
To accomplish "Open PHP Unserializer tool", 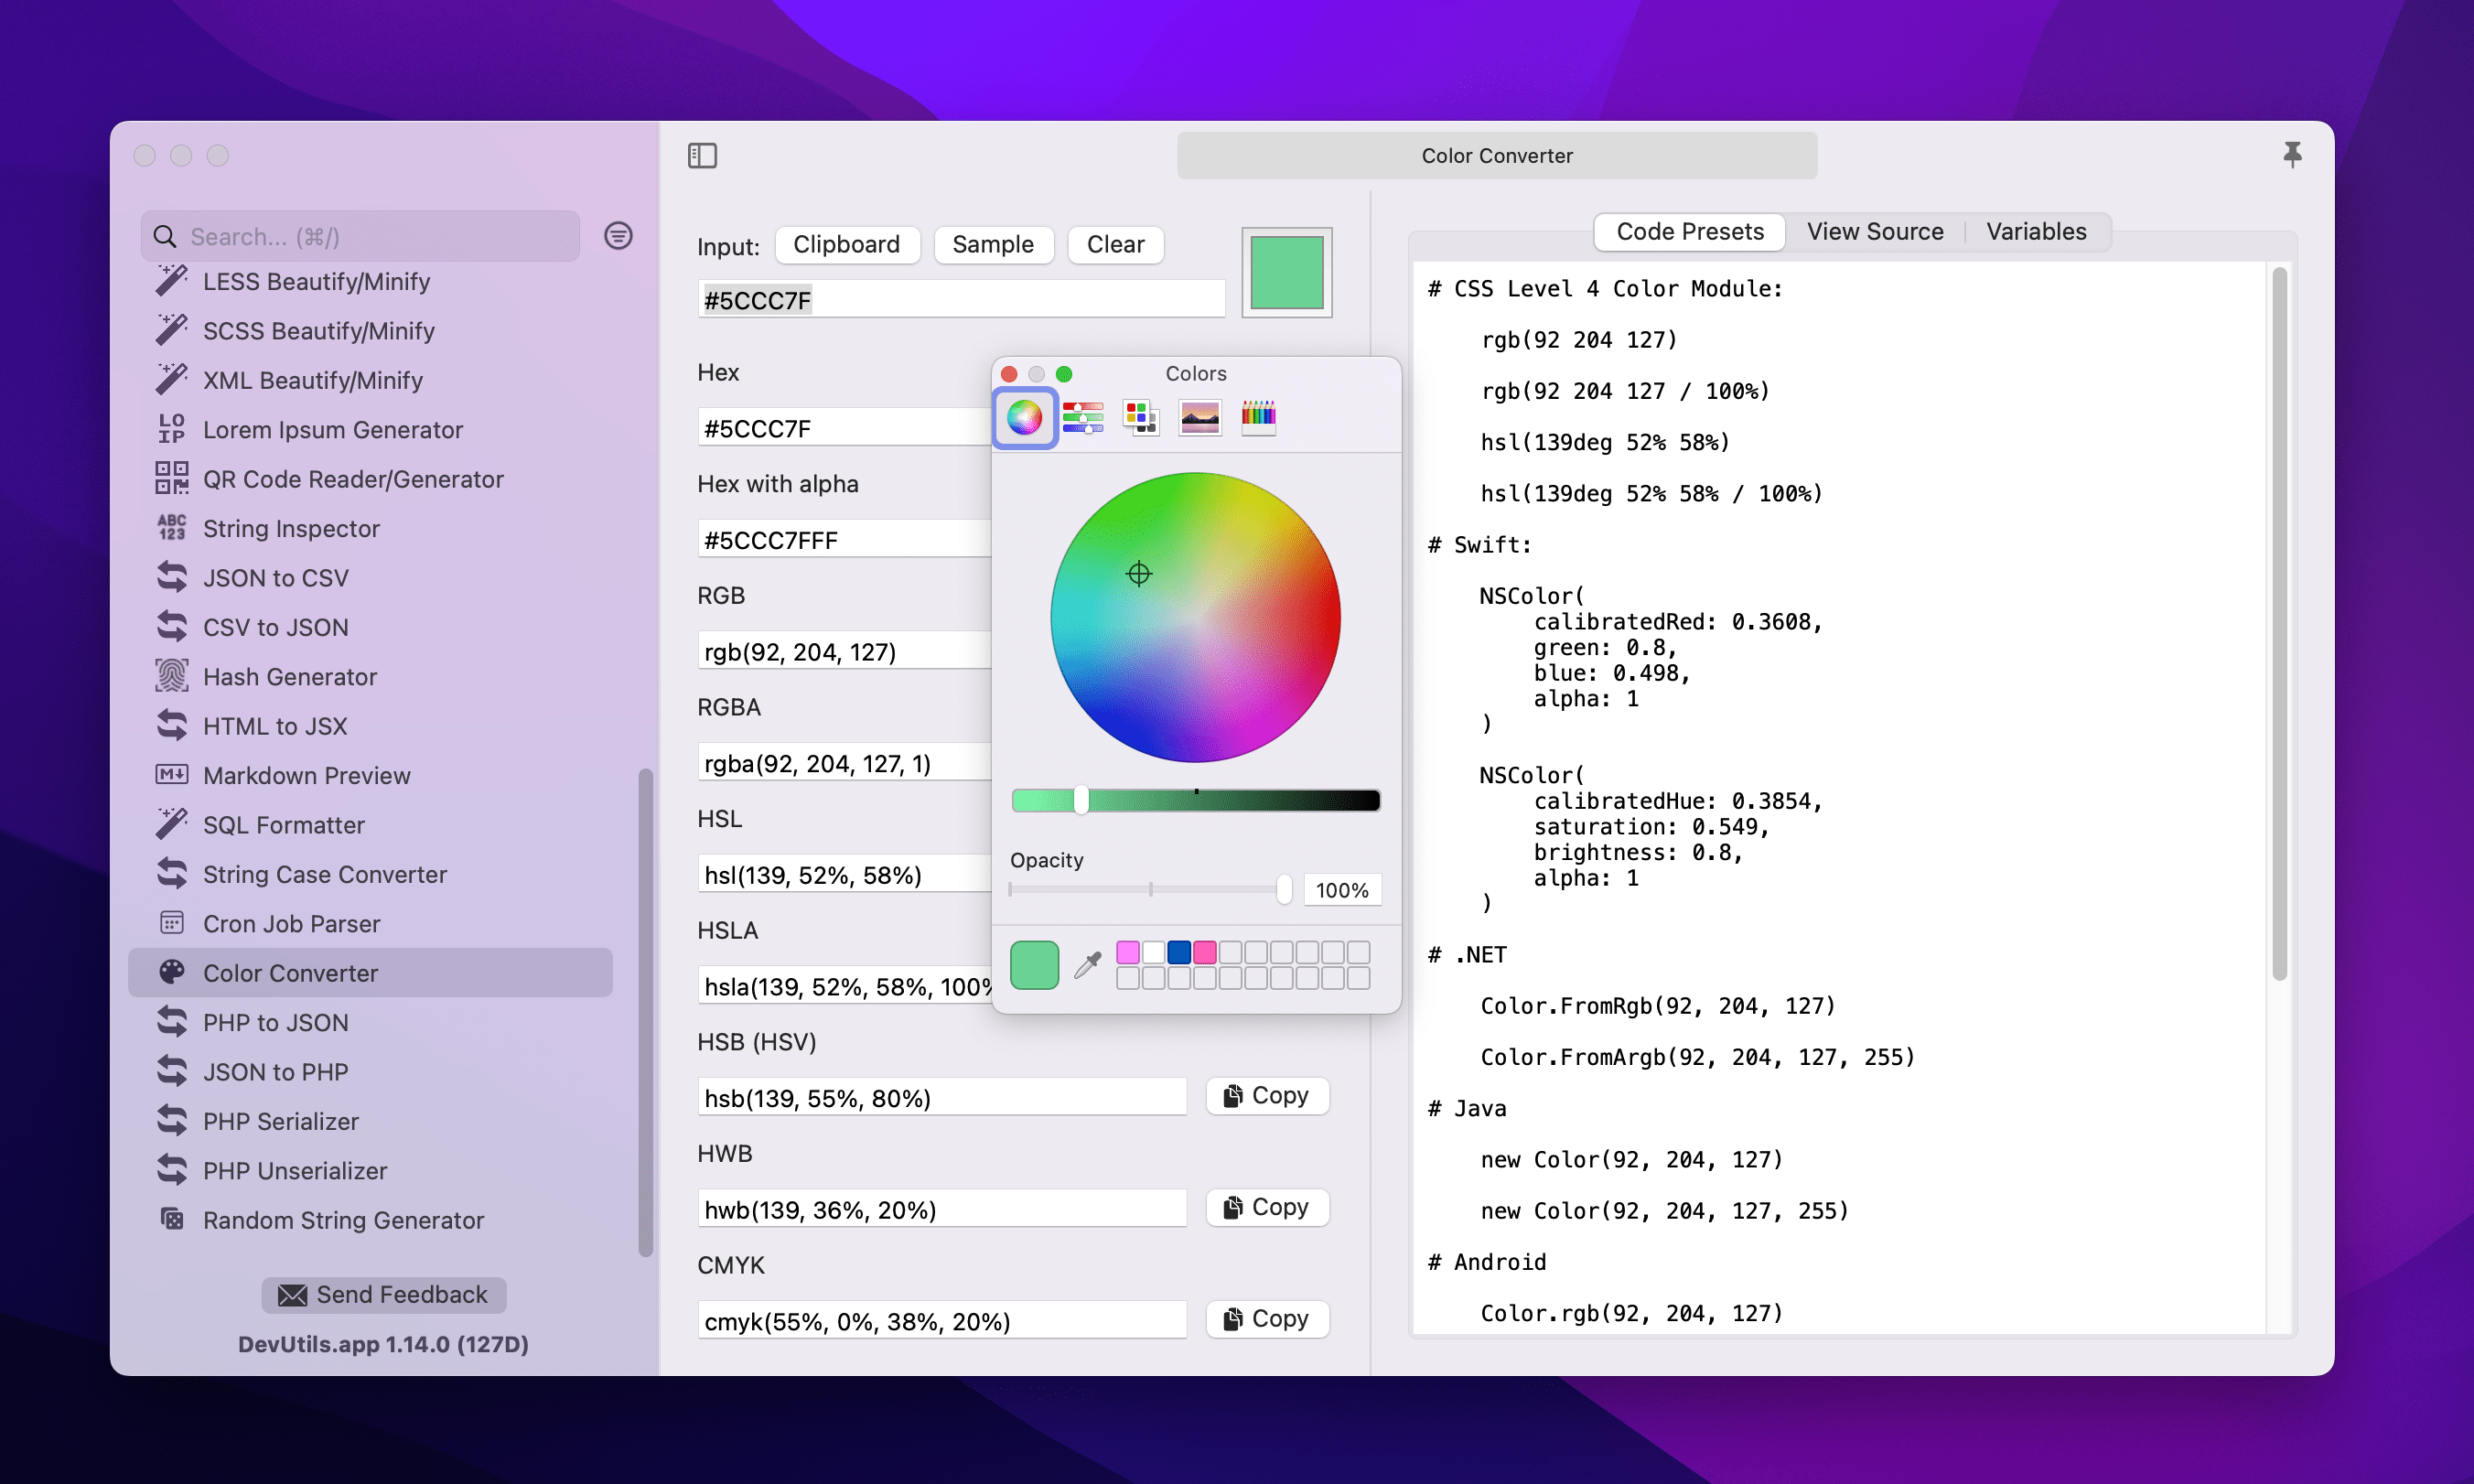I will point(370,1171).
